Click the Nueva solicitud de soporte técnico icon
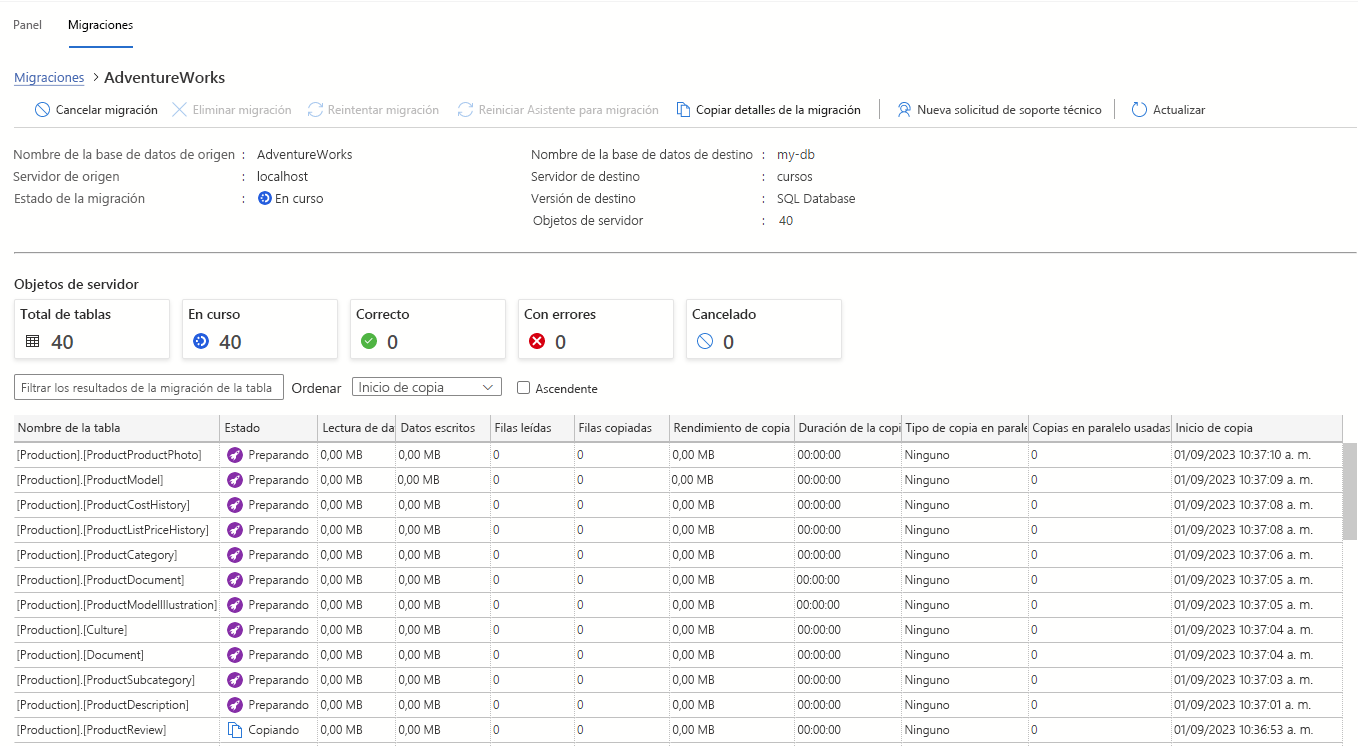This screenshot has height=746, width=1358. 904,110
